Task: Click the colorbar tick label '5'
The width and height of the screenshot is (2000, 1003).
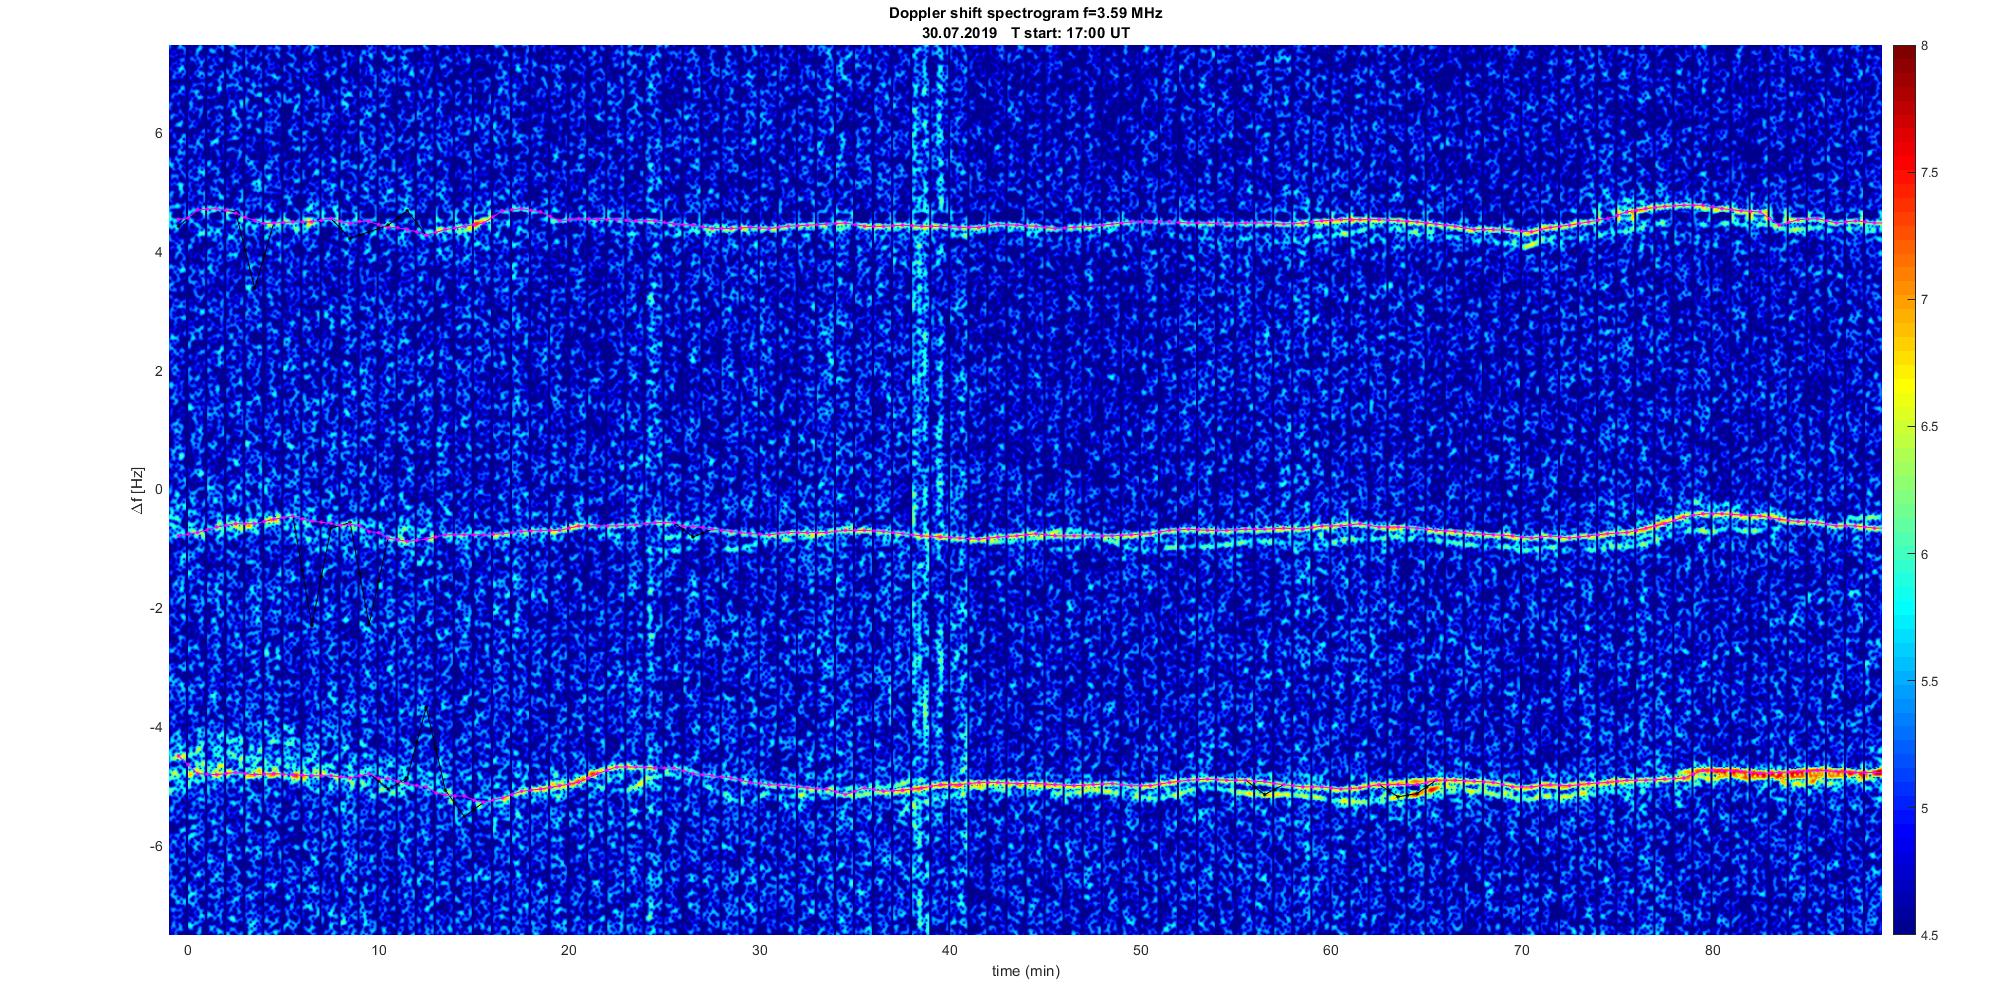Action: point(1925,808)
